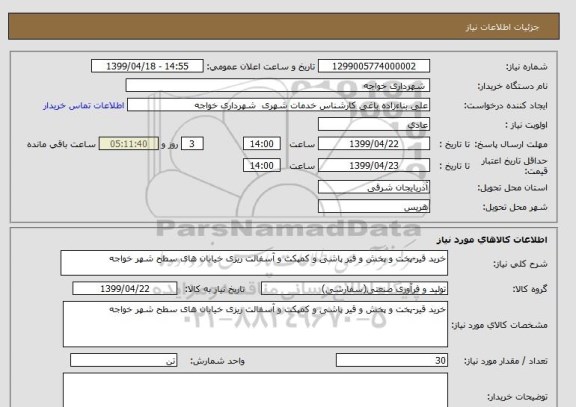This screenshot has height=407, width=576.
Task: Click the label استان محل تحویل
Action: [x=512, y=188]
